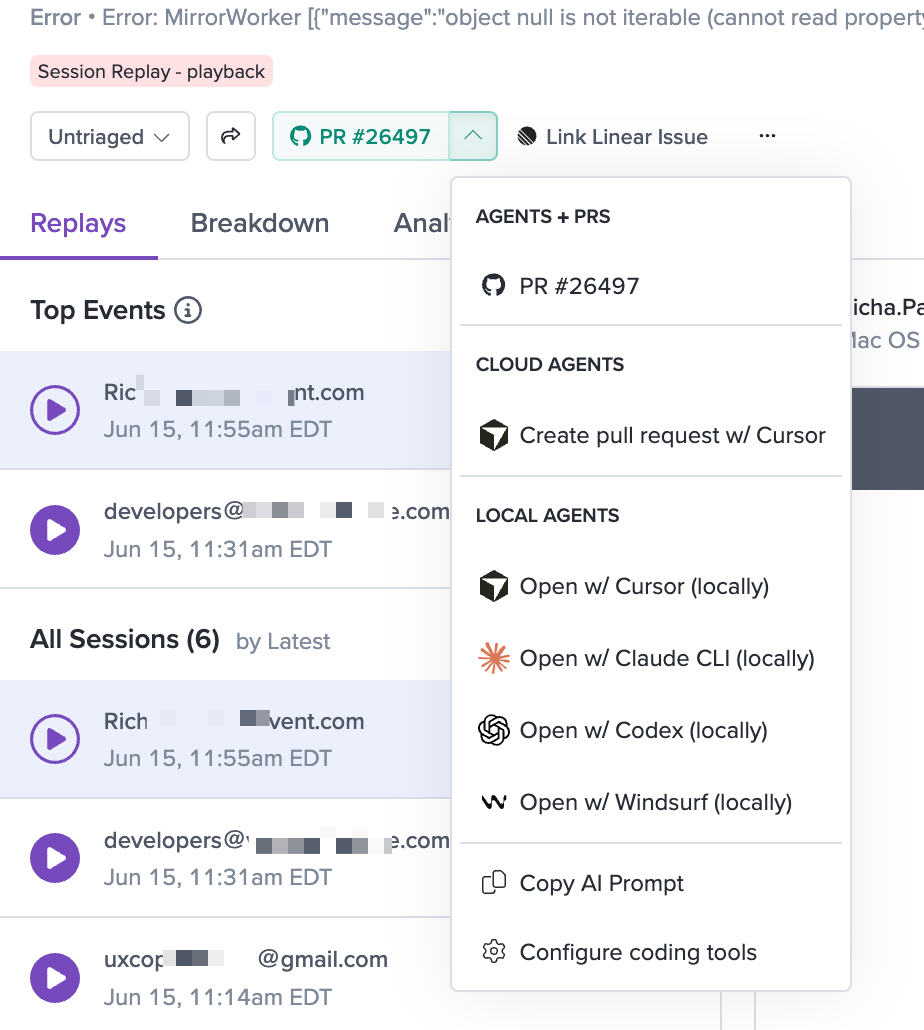924x1030 pixels.
Task: Choose Open w/ Claude CLI (locally)
Action: (651, 658)
